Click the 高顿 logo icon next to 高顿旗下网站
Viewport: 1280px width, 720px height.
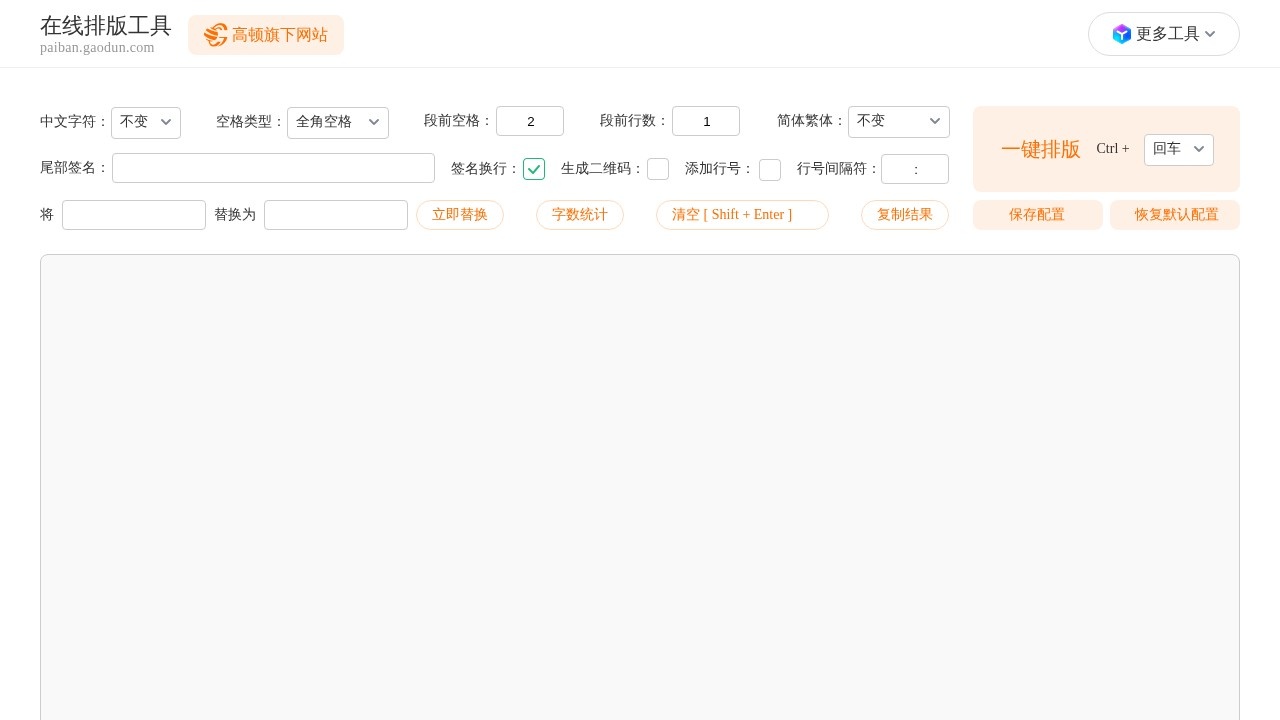(216, 35)
